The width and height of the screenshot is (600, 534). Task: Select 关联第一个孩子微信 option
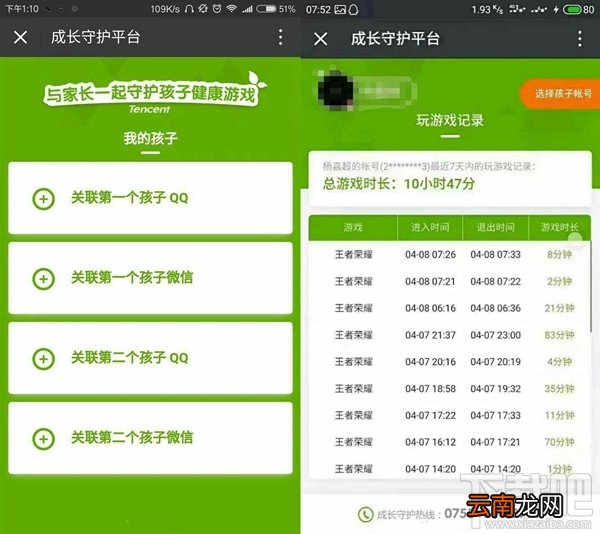pyautogui.click(x=150, y=278)
